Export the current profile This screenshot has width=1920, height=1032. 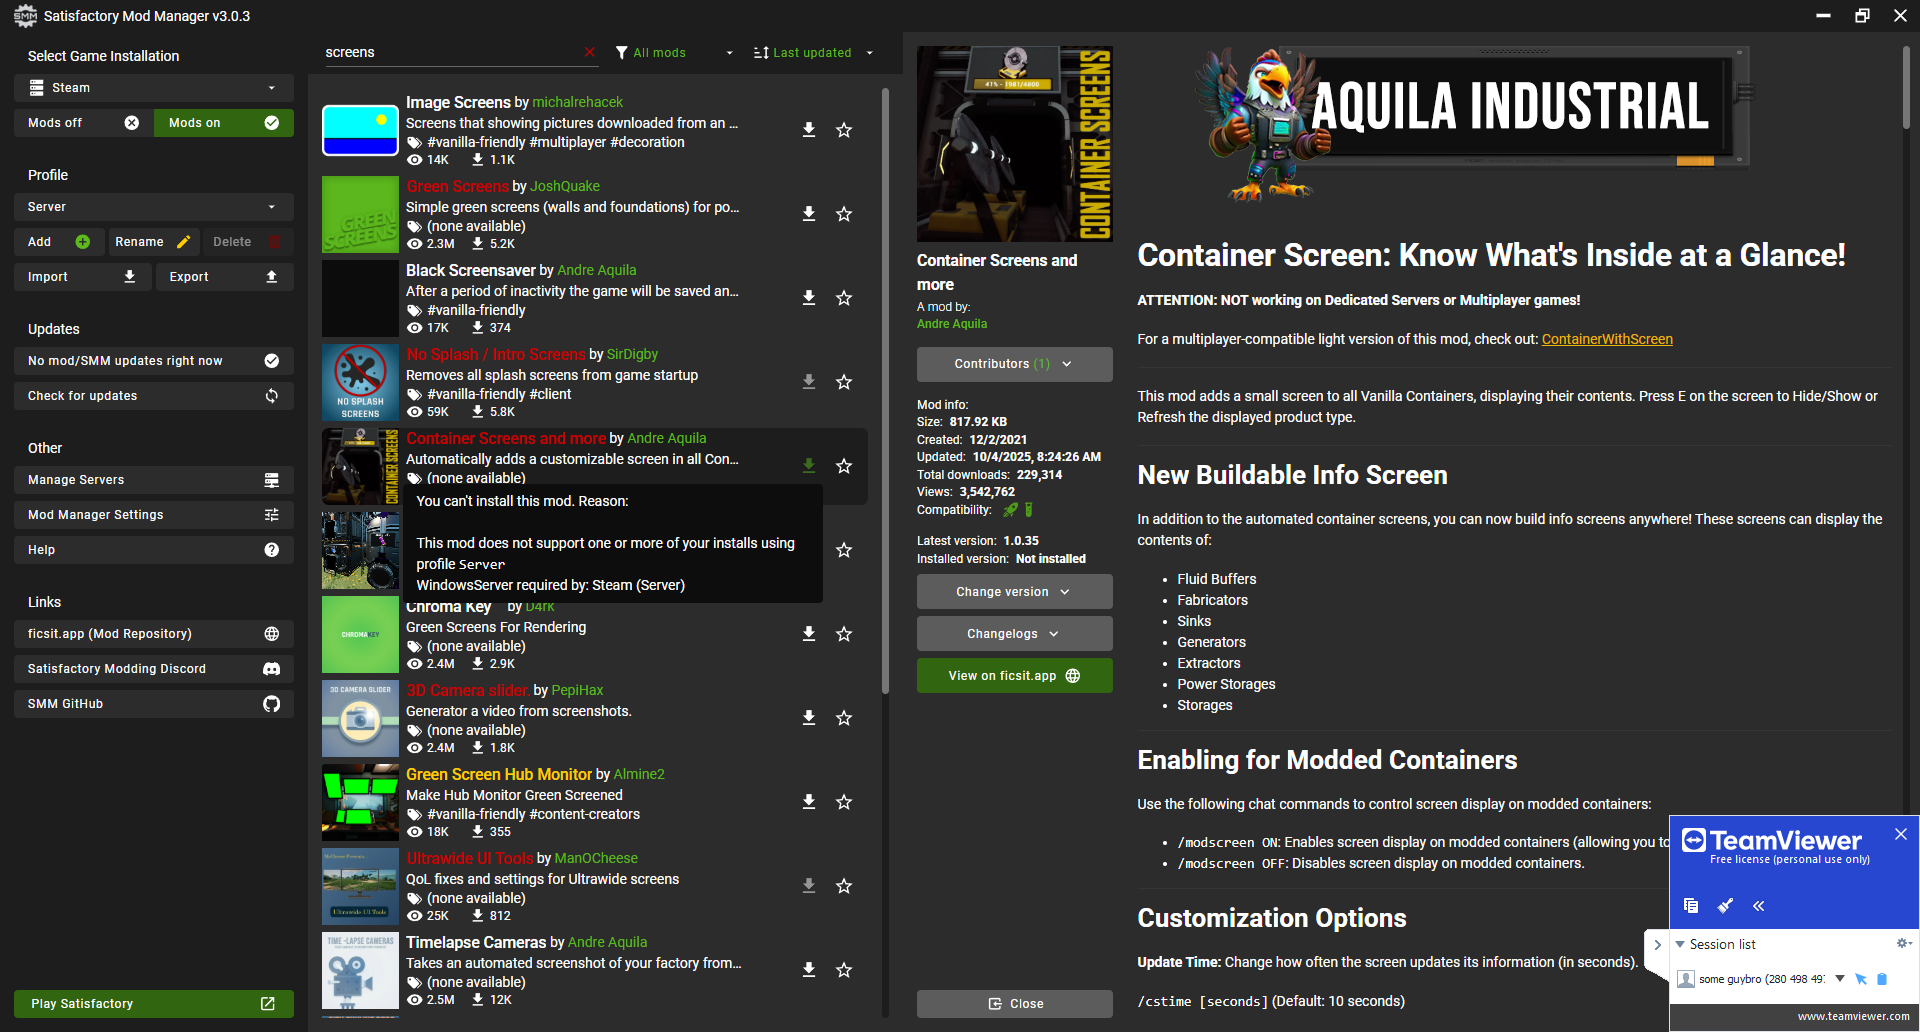pos(225,277)
